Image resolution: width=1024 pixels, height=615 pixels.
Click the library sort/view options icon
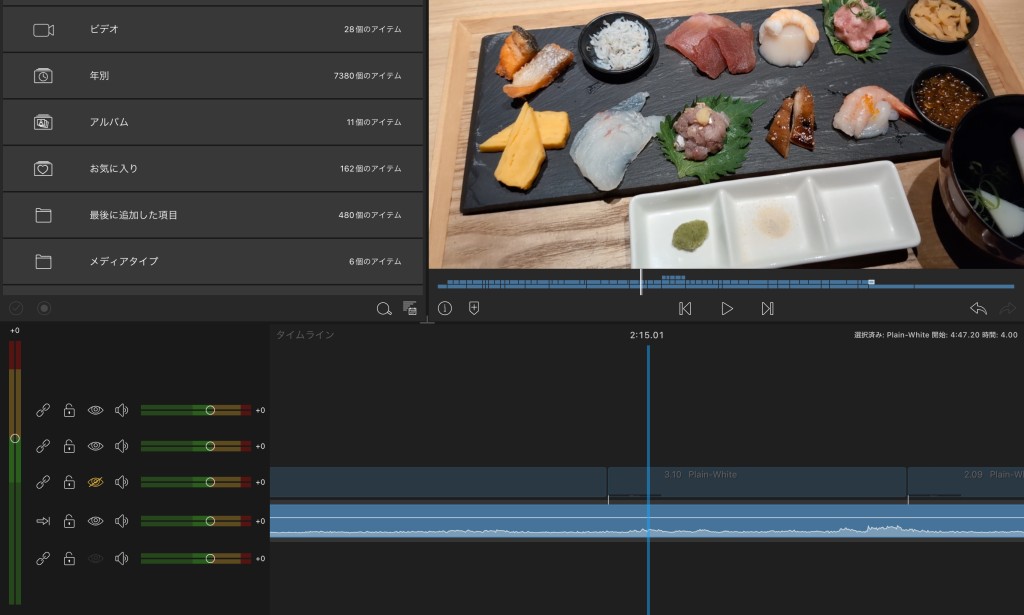[x=410, y=309]
